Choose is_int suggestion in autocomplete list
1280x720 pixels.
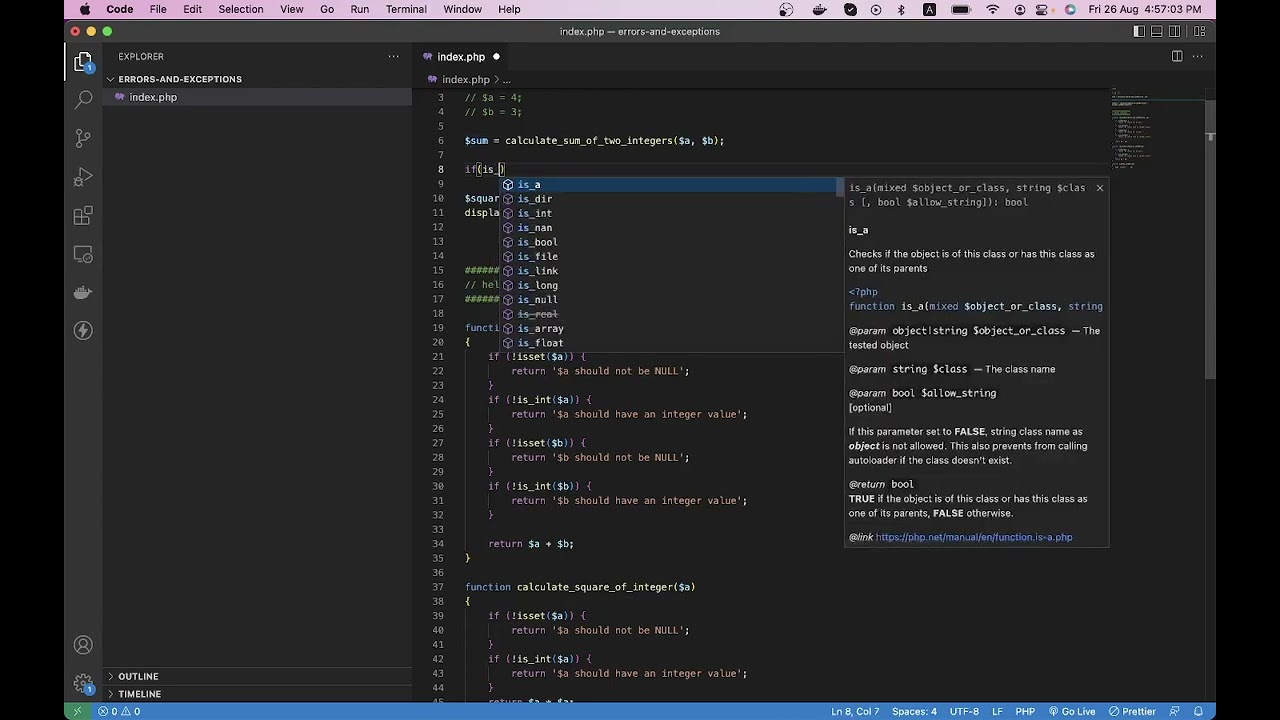coord(670,213)
